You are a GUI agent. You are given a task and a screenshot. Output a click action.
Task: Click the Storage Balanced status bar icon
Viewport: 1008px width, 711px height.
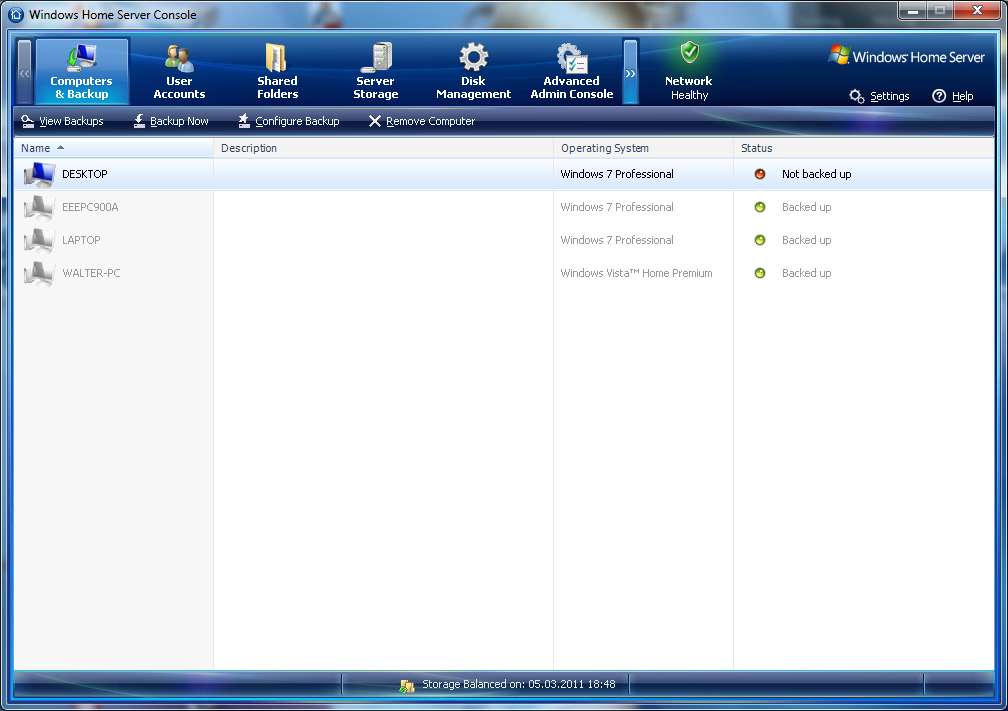click(x=407, y=685)
